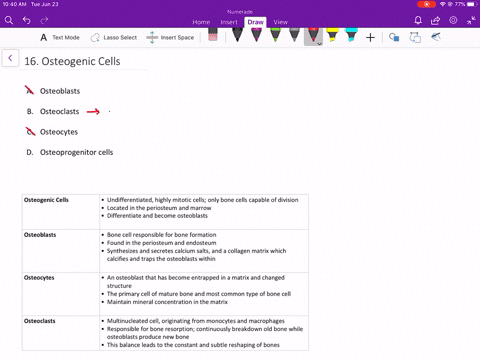Click answer option Osteocytes
This screenshot has height=360, width=480.
[x=59, y=132]
